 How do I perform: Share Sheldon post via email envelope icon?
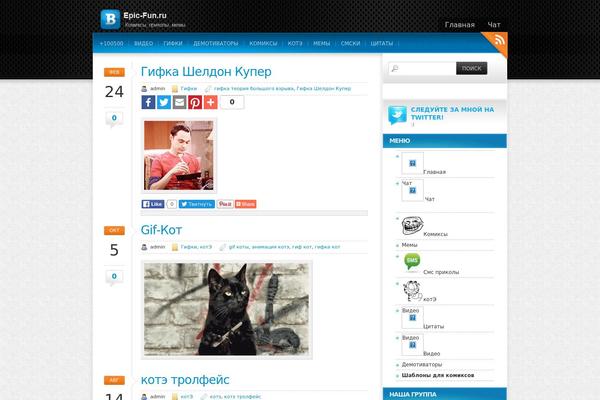[x=179, y=102]
